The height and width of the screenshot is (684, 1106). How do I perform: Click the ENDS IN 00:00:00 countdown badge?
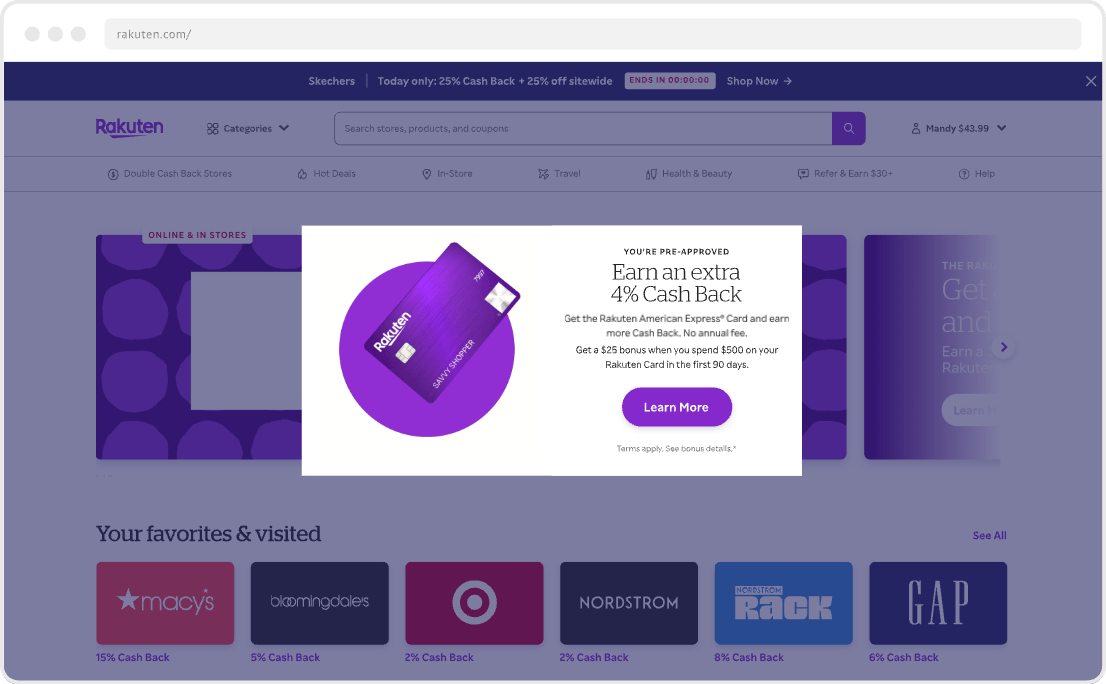pos(669,80)
